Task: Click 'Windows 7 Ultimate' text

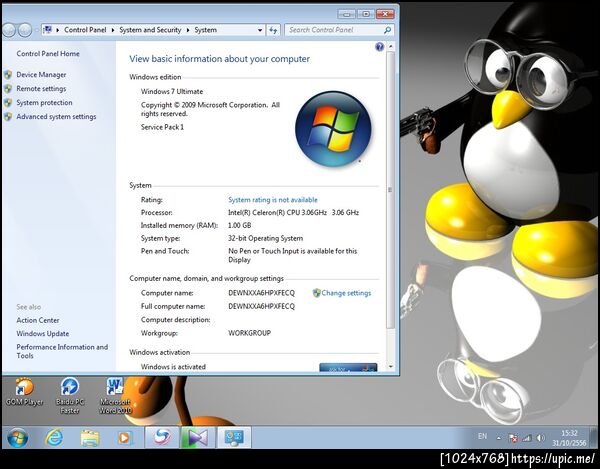Action: [172, 91]
